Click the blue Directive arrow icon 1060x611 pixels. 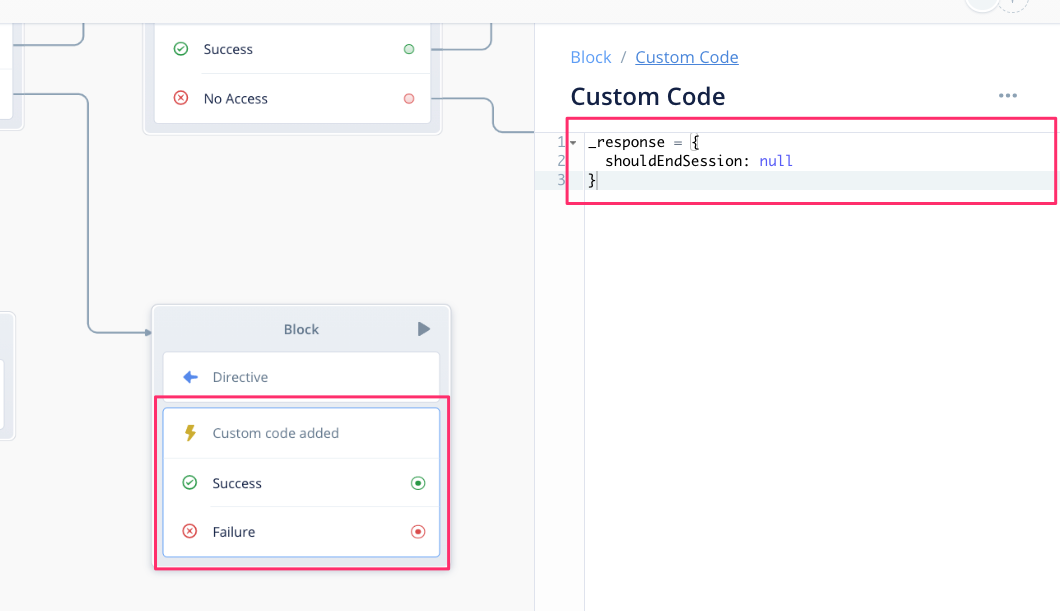[x=190, y=377]
